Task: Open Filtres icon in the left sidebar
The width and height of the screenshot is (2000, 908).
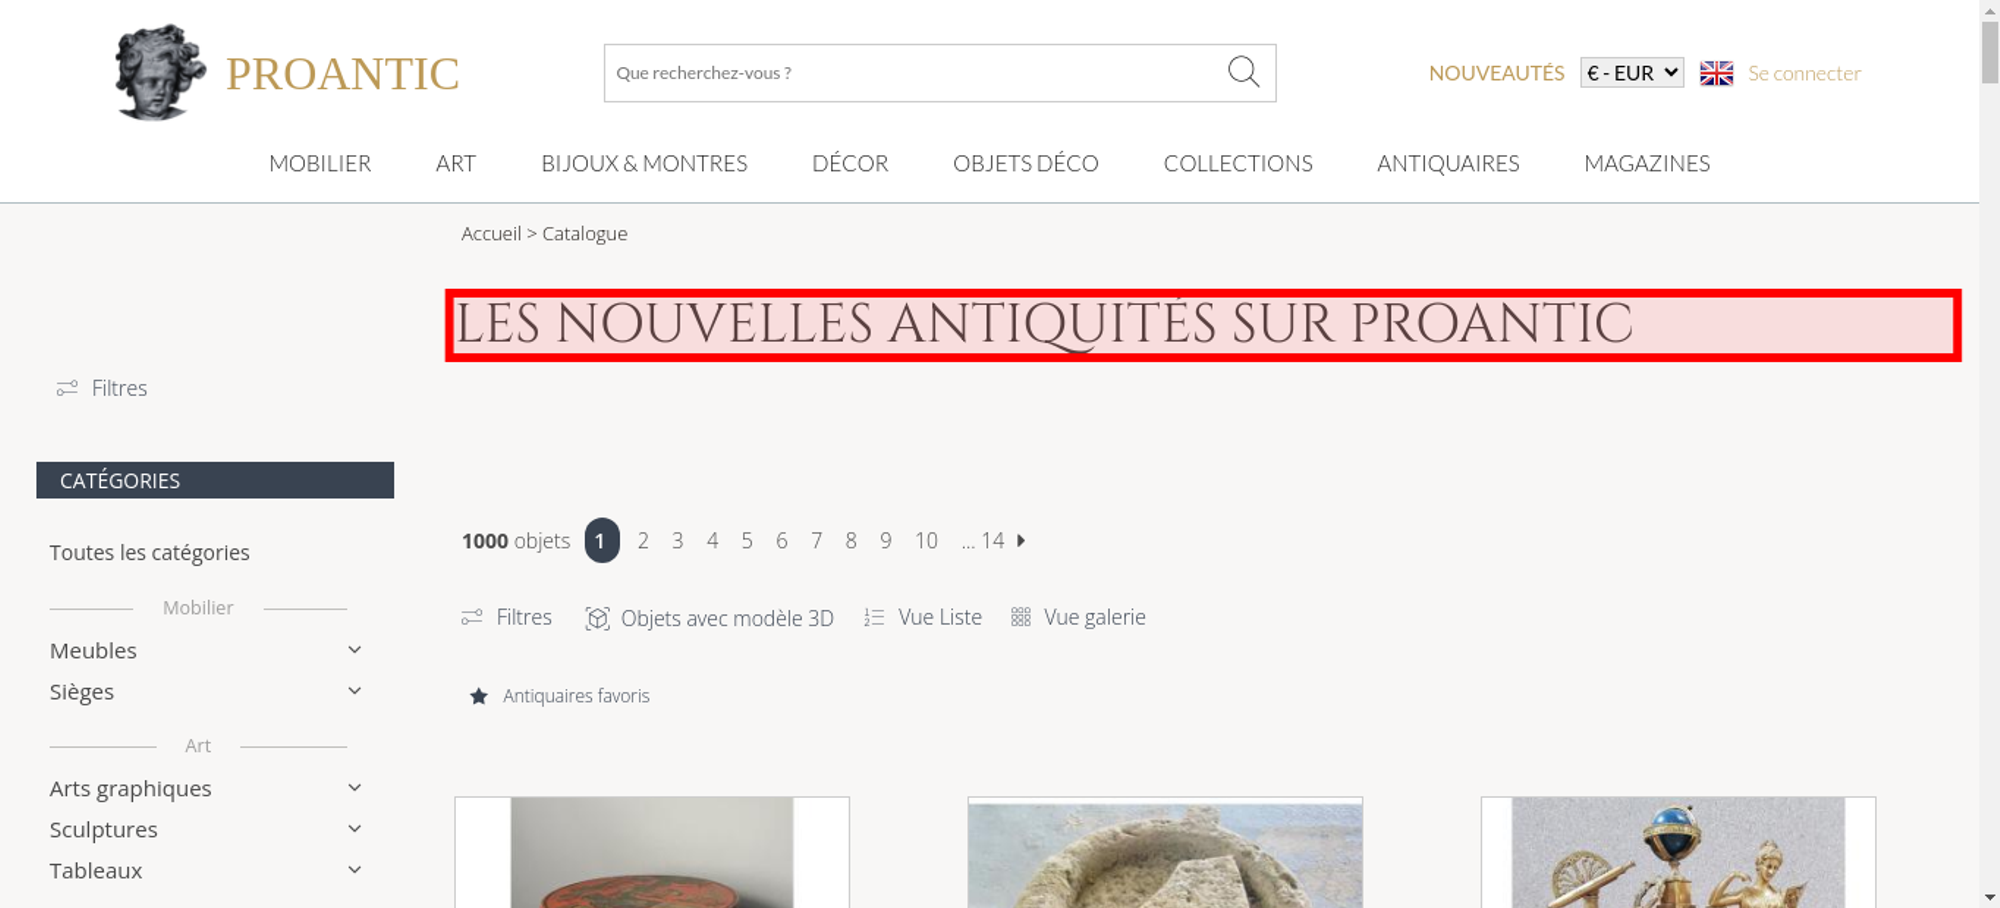Action: tap(67, 388)
